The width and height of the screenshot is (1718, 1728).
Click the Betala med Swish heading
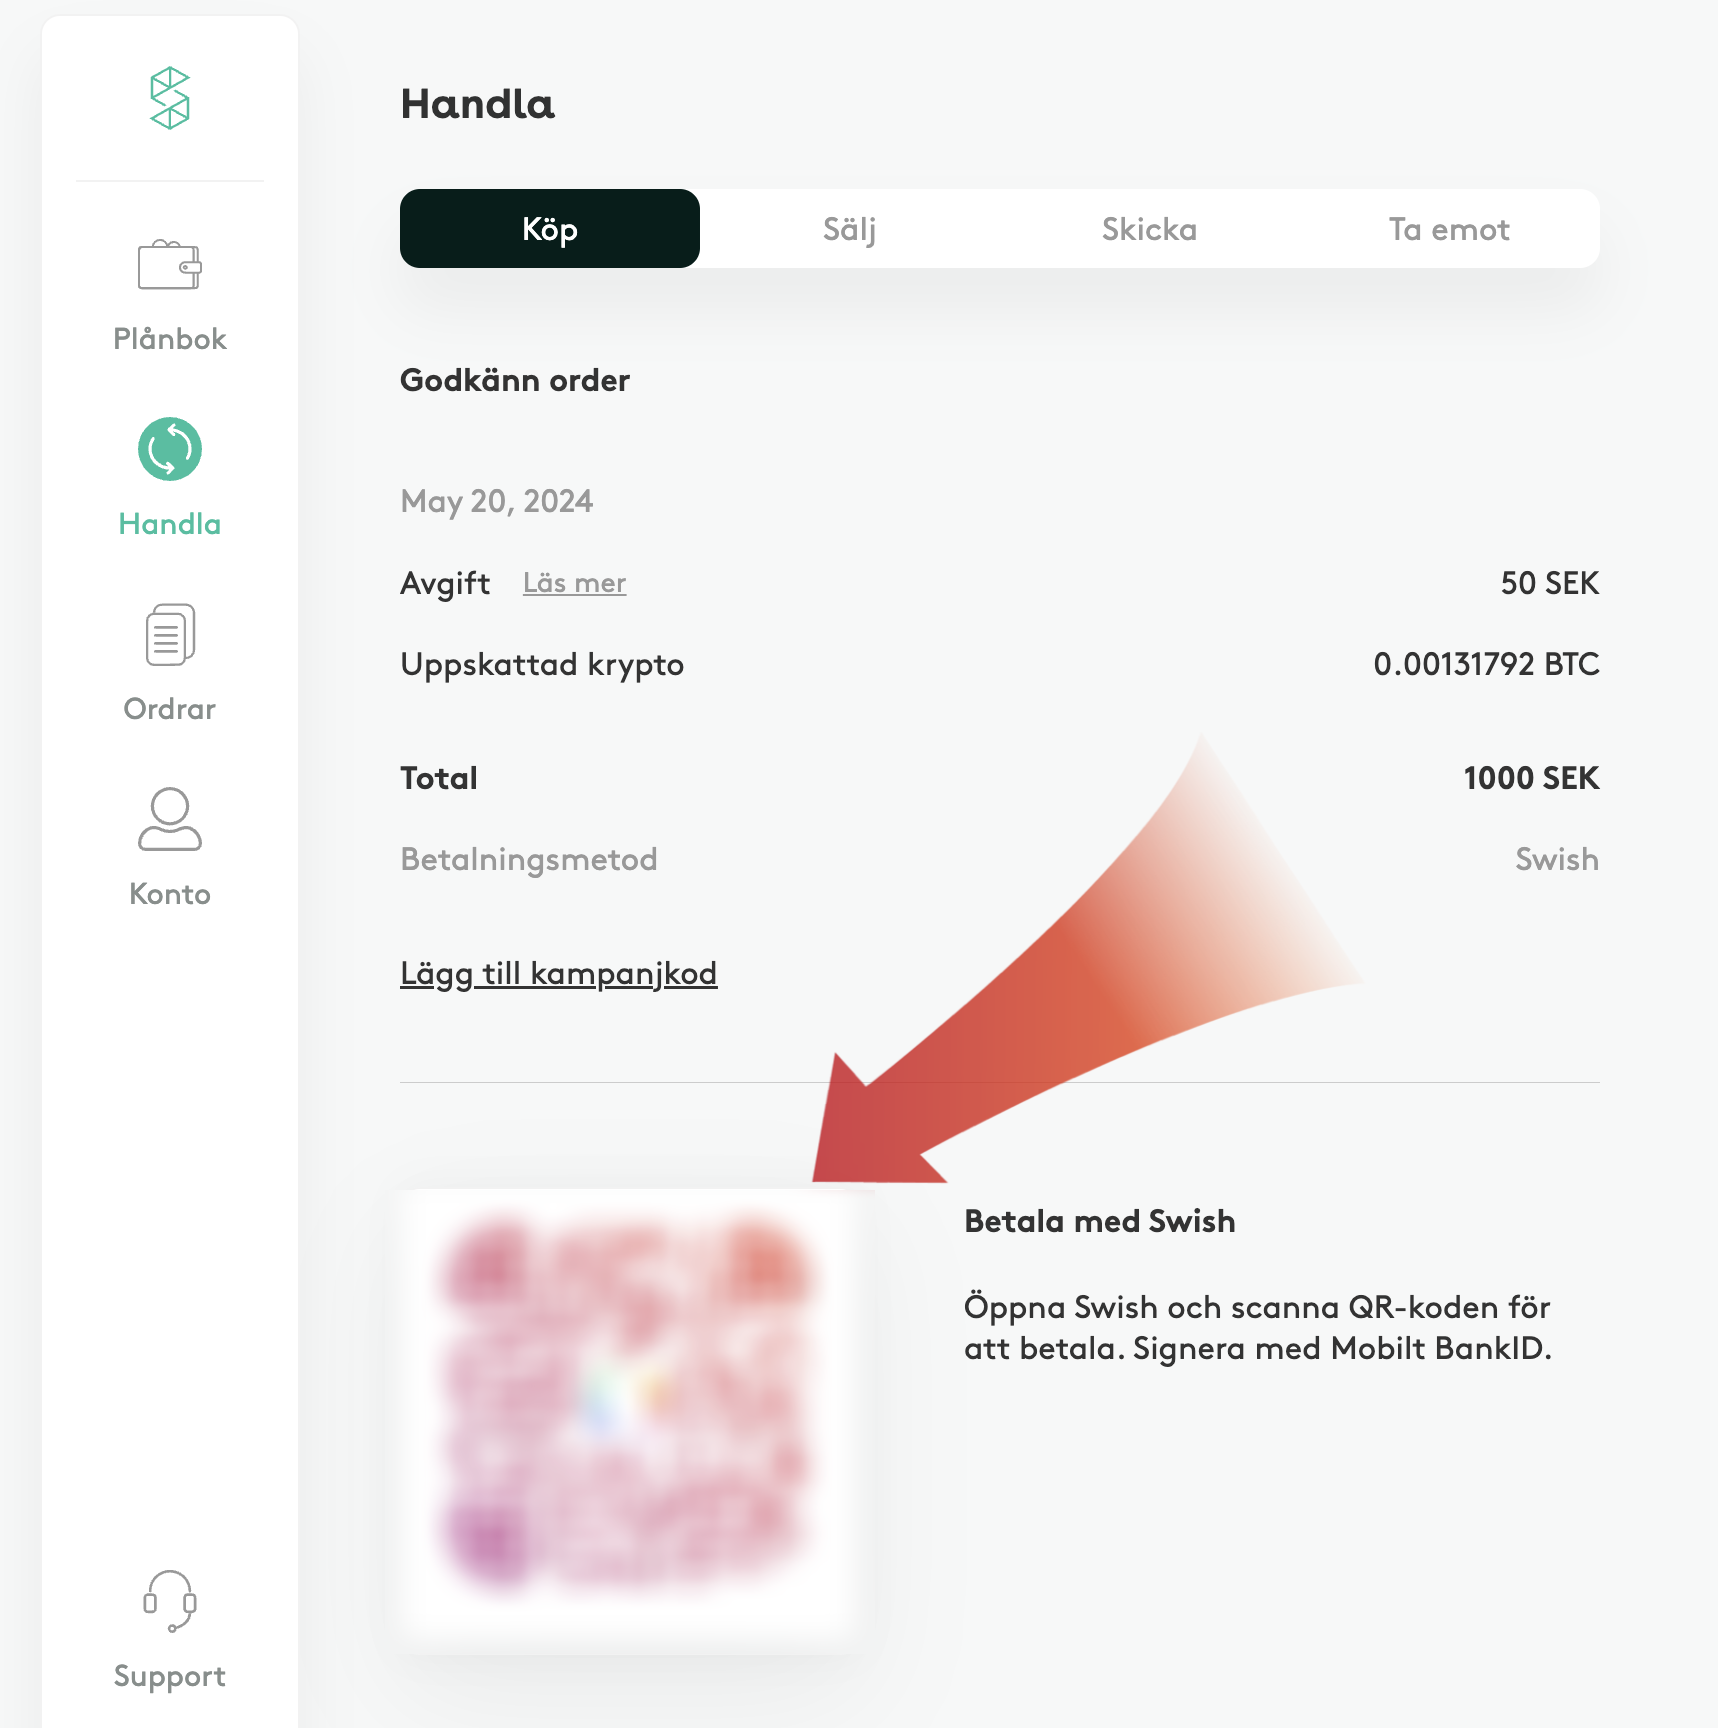pos(1099,1221)
